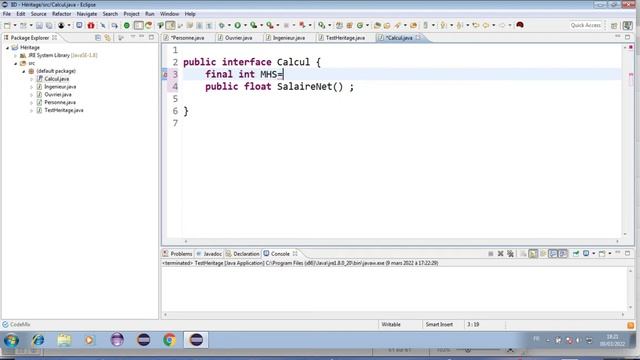Open the Window menu
This screenshot has height=360, width=640.
169,14
